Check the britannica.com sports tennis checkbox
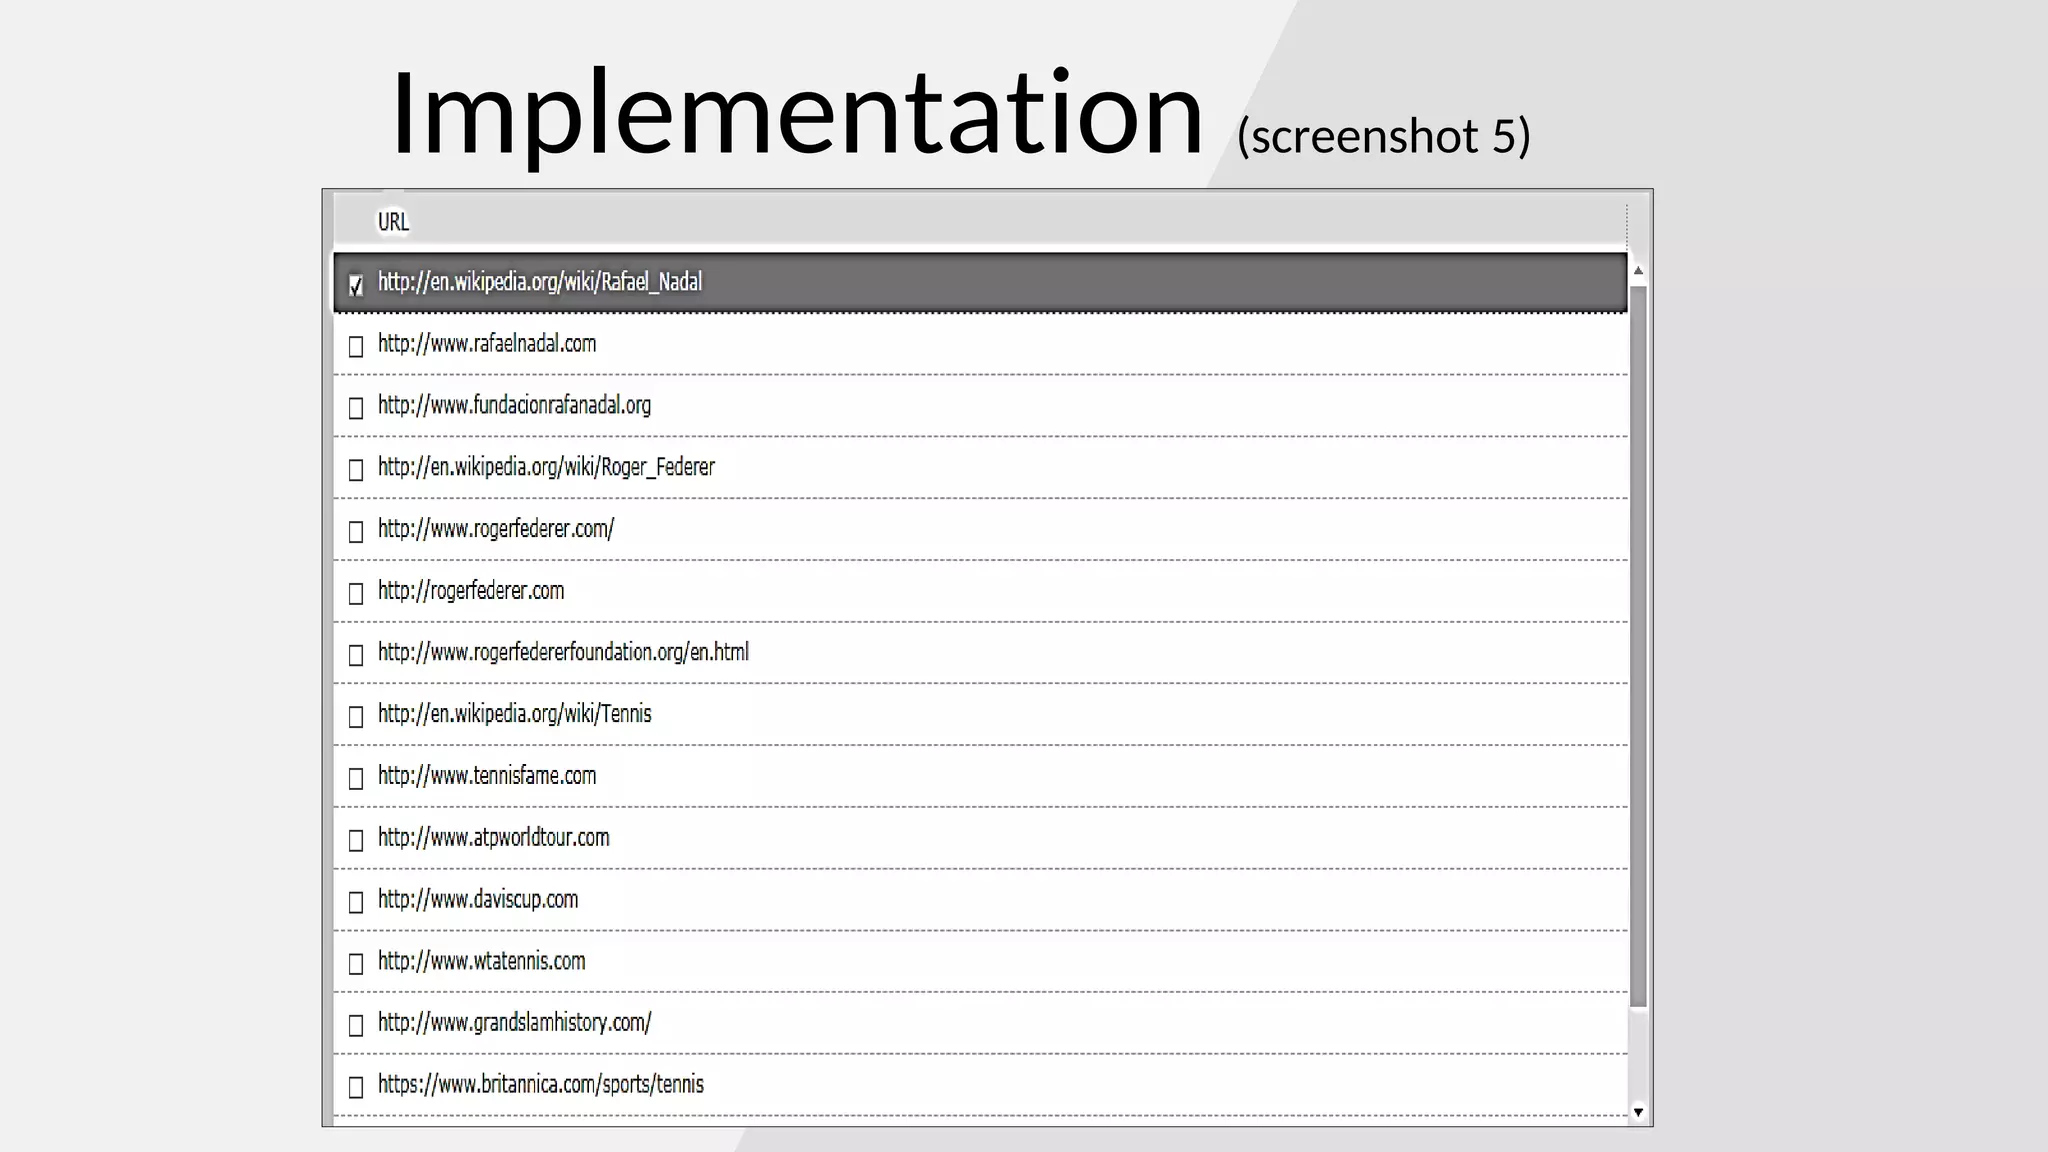Image resolution: width=2048 pixels, height=1152 pixels. 356,1087
